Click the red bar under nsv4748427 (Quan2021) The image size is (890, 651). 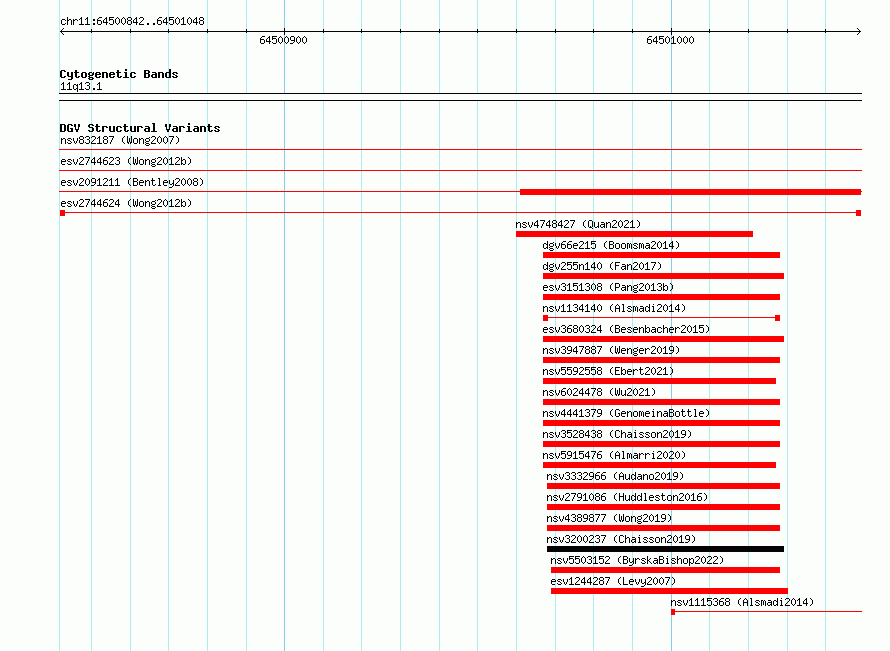(x=634, y=234)
